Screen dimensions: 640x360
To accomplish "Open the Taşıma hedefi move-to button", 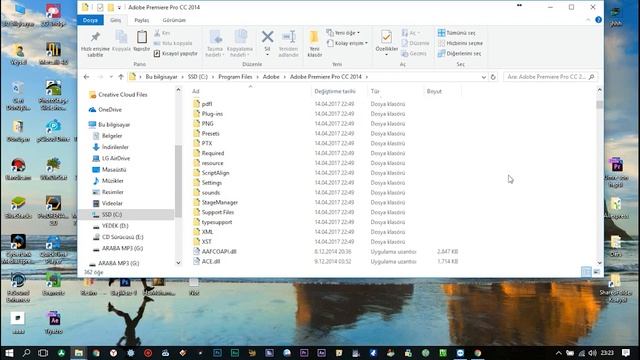I will [x=215, y=43].
